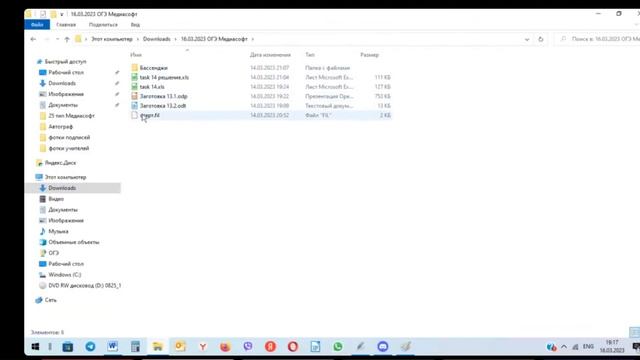This screenshot has height=360, width=640.
Task: Sort by the Имя column header
Action: tap(136, 55)
